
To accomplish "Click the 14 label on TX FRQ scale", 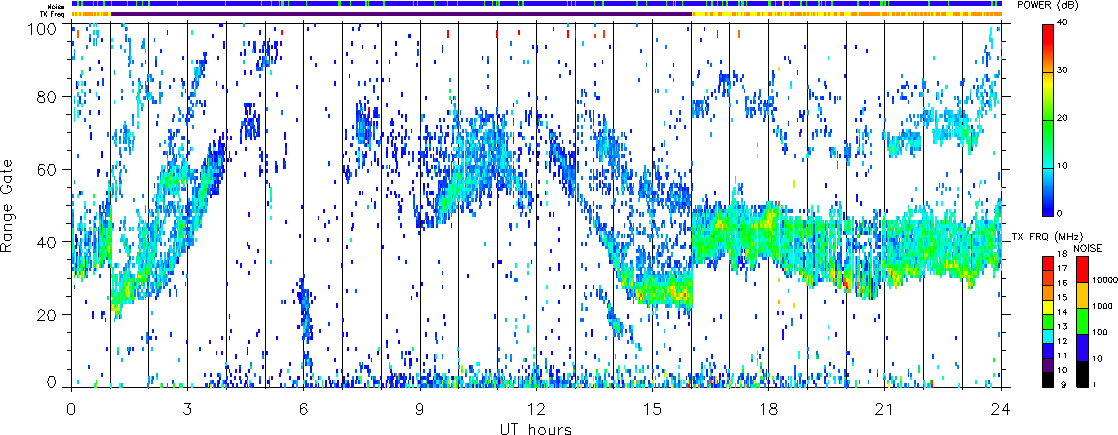I will point(1062,312).
